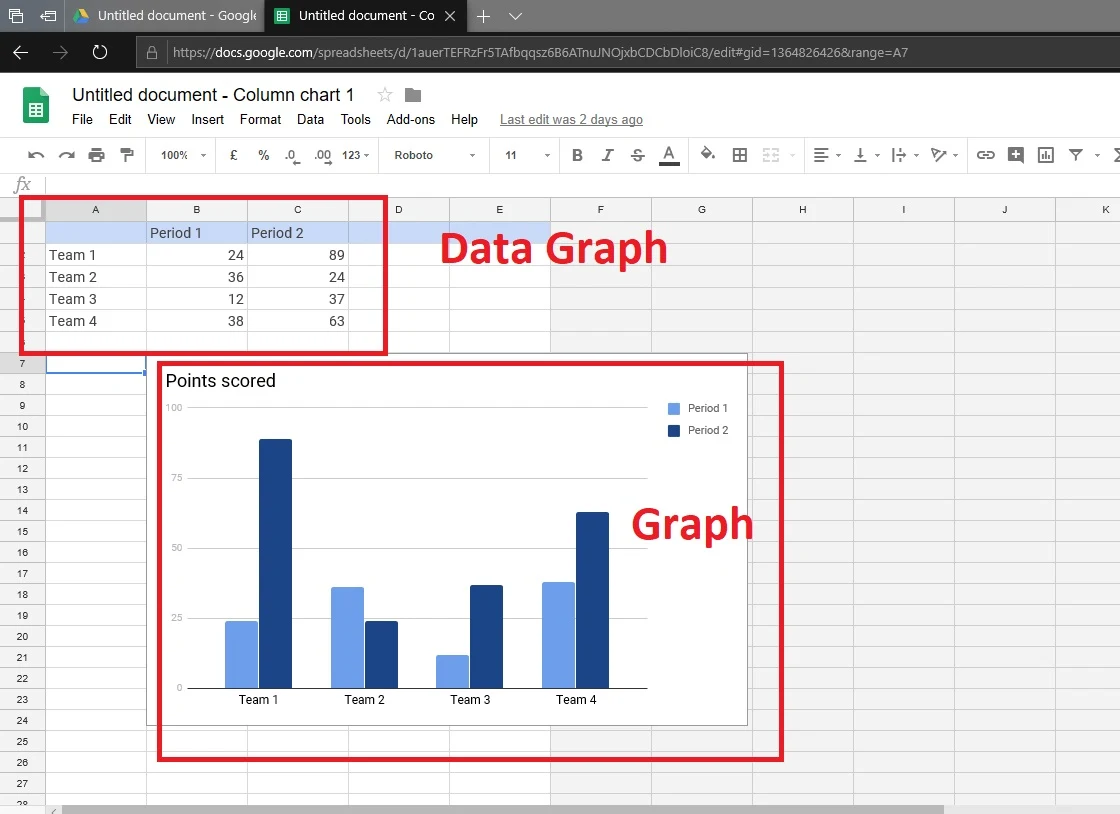
Task: Toggle strikethrough formatting
Action: coord(637,155)
